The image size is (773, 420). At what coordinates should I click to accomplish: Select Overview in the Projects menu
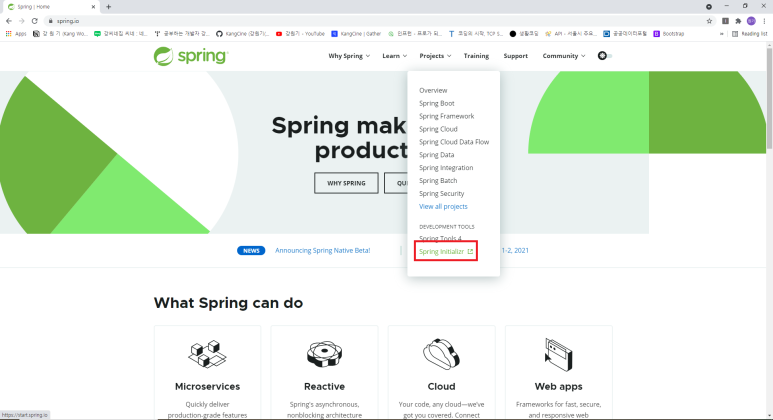click(433, 90)
